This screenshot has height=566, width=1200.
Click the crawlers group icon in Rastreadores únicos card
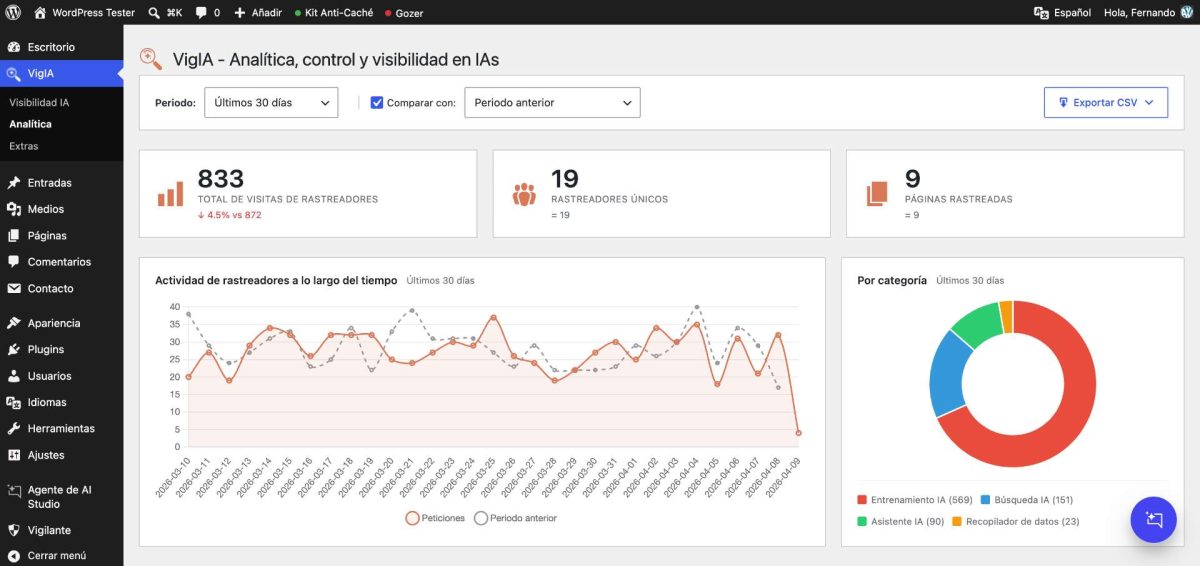coord(524,194)
